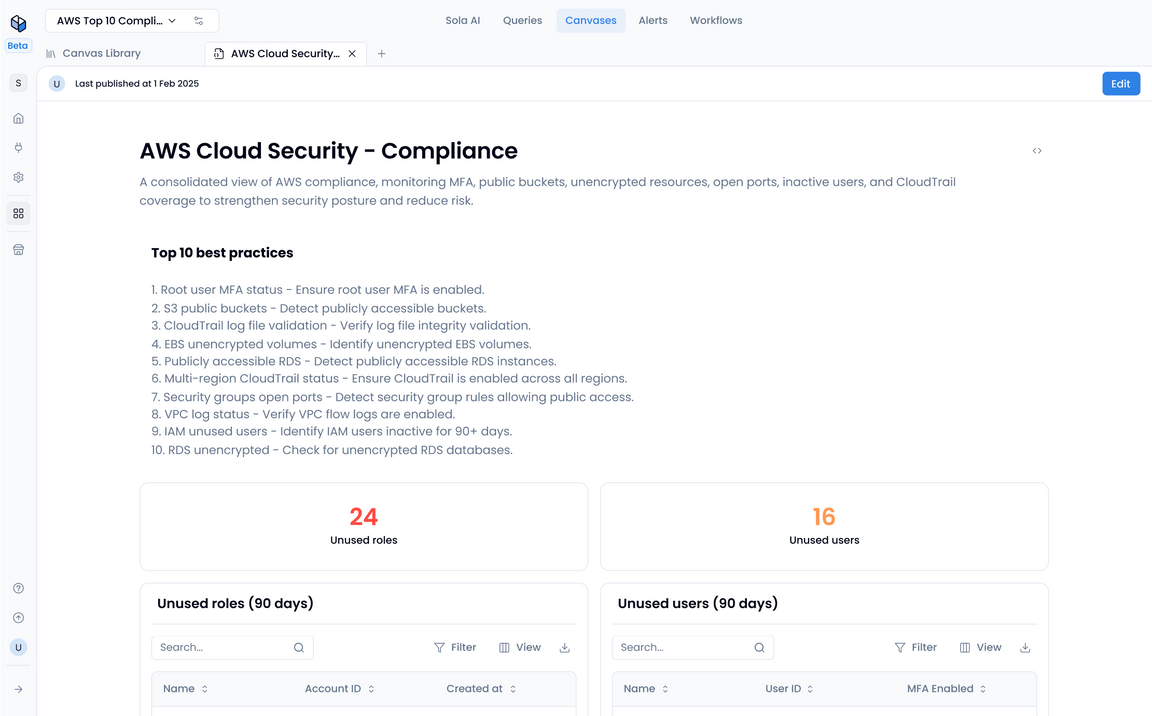Open the Canvas Library tab
Screen dimensions: 1152x716
(x=93, y=53)
